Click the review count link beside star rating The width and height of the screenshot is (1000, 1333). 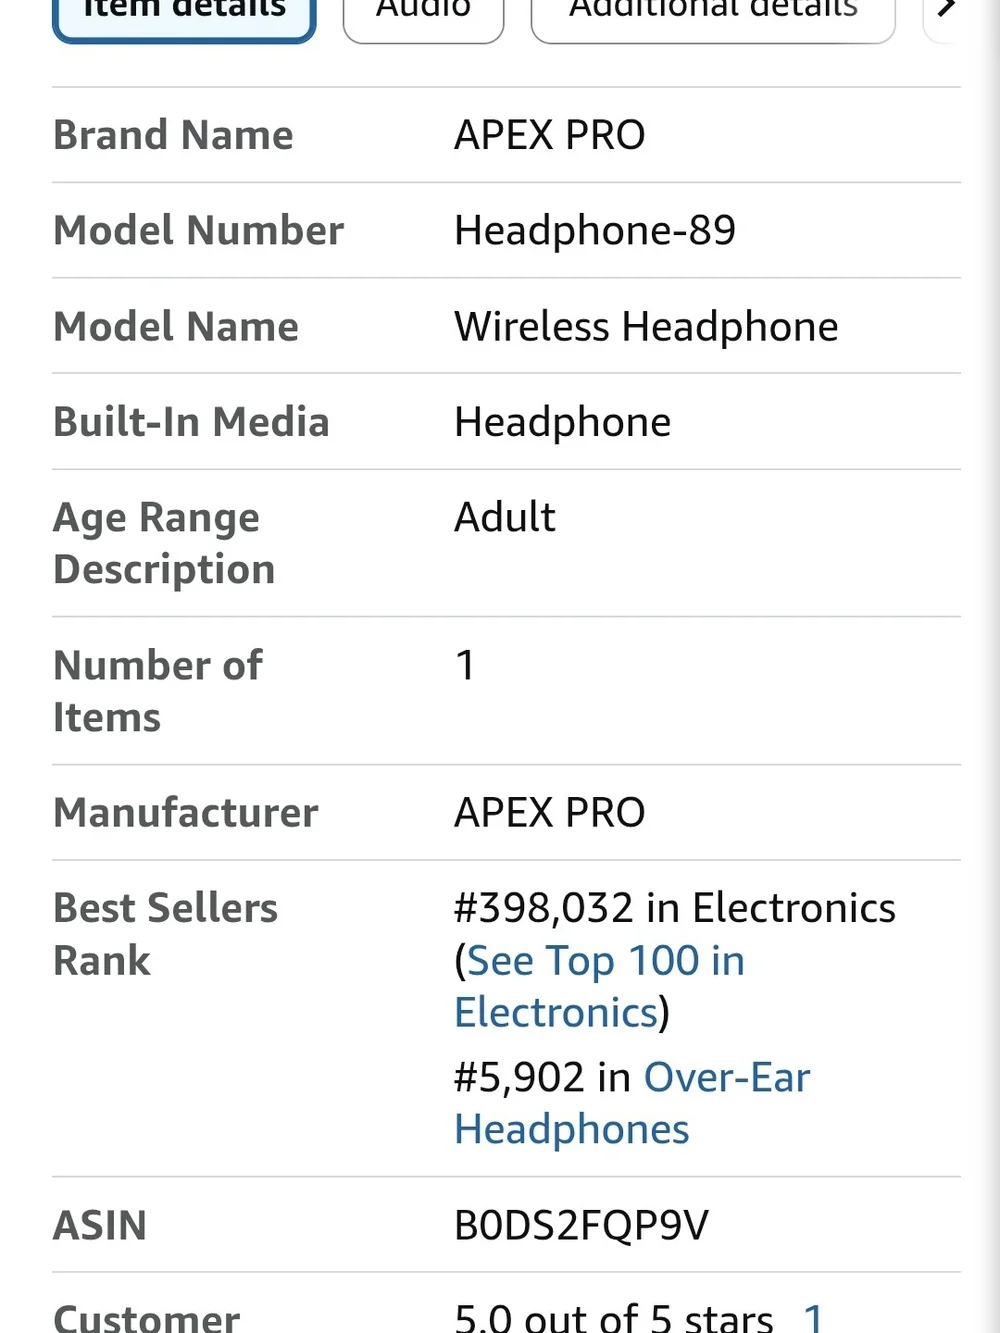point(814,1318)
